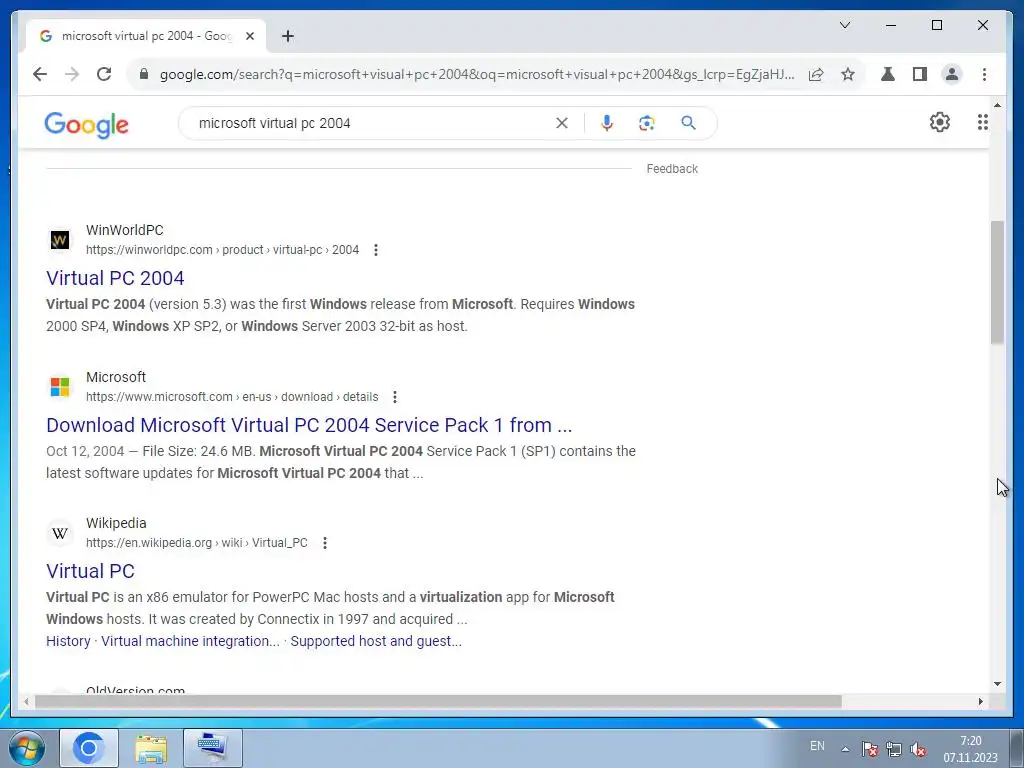Image resolution: width=1024 pixels, height=768 pixels.
Task: Click the www.microsoft.com URL breadcrumb
Action: (x=232, y=397)
